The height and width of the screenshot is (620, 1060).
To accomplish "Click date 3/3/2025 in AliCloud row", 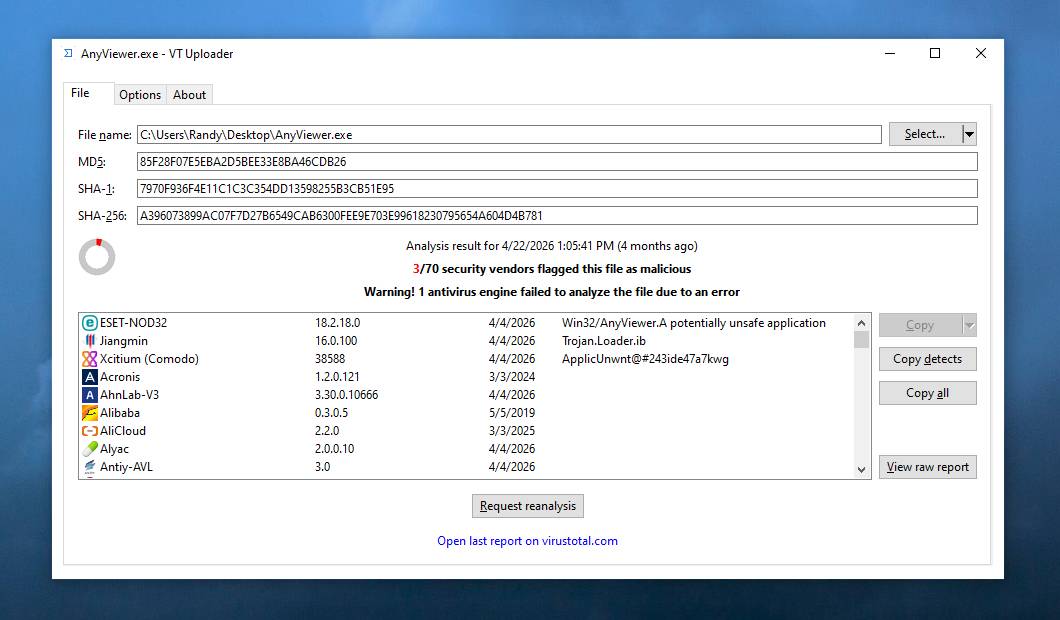I will (512, 431).
